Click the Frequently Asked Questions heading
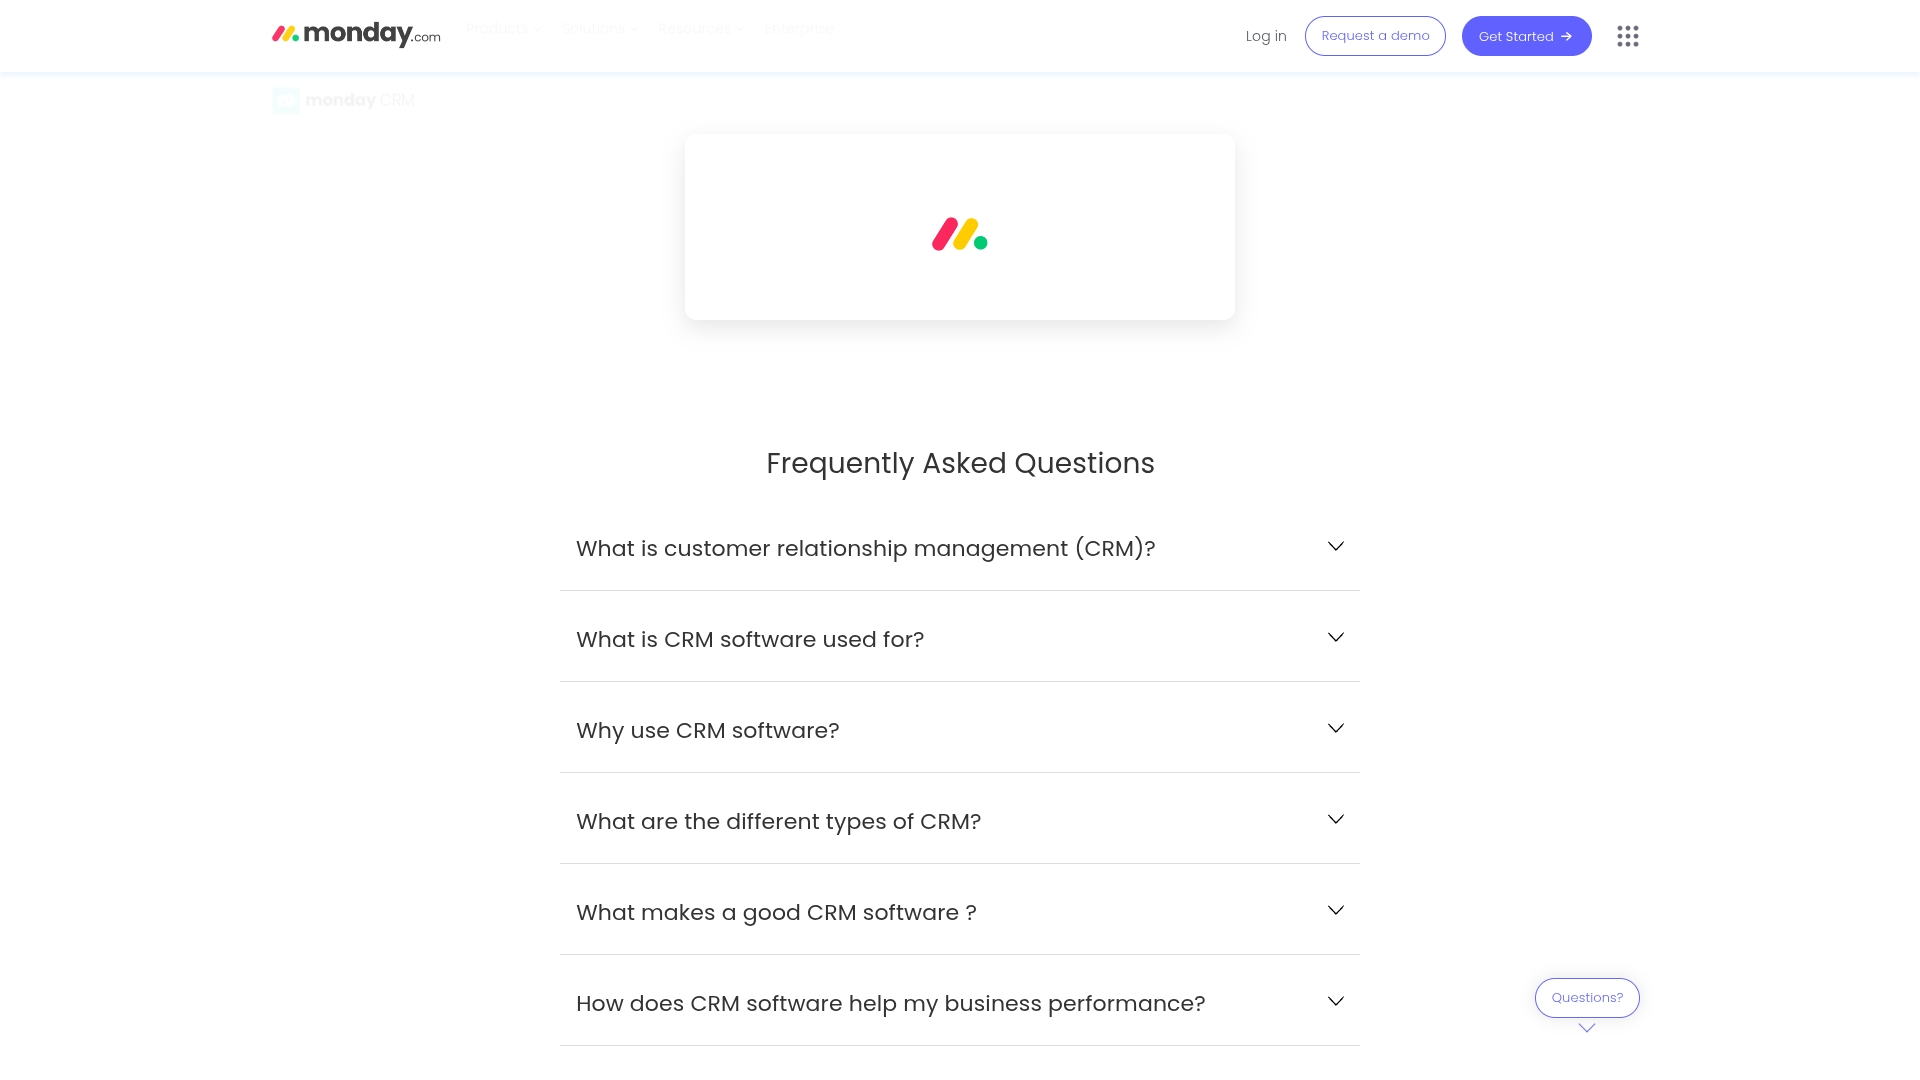 pos(960,463)
